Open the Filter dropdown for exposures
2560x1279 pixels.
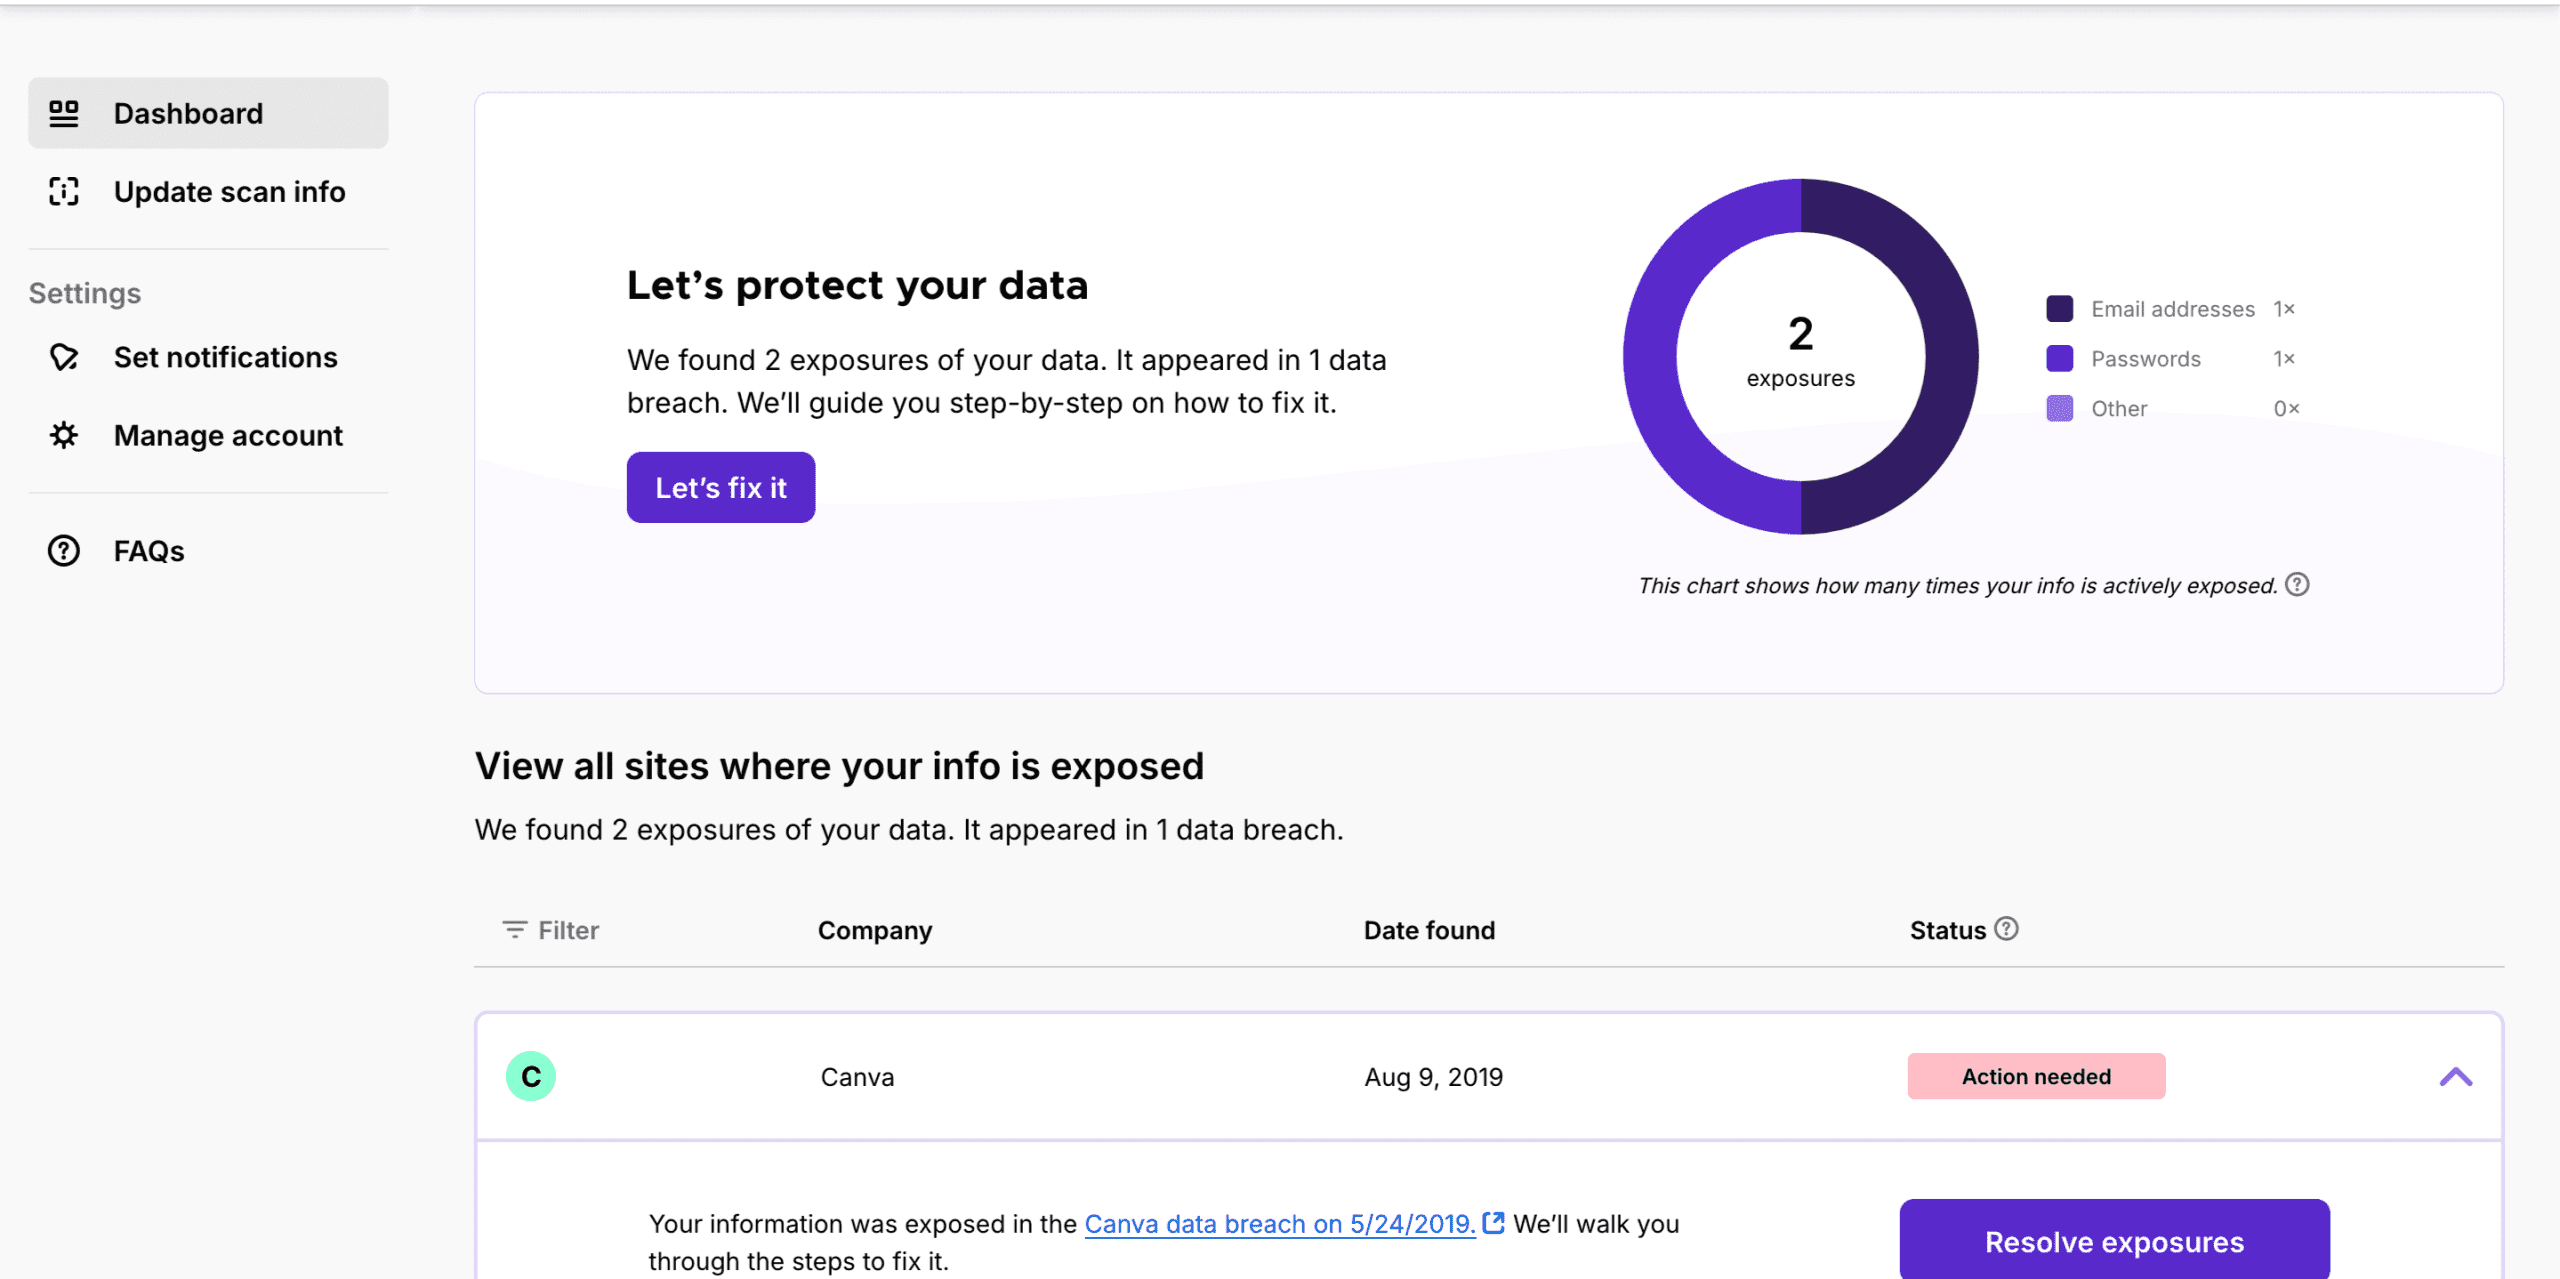pos(549,929)
